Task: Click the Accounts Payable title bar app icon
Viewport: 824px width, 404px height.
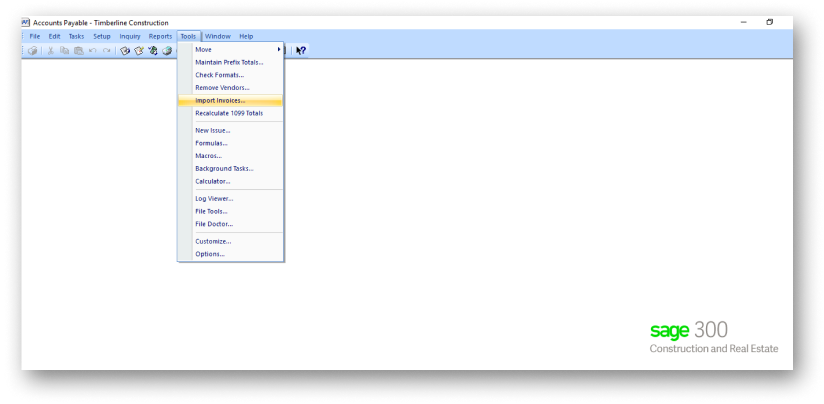Action: tap(25, 23)
